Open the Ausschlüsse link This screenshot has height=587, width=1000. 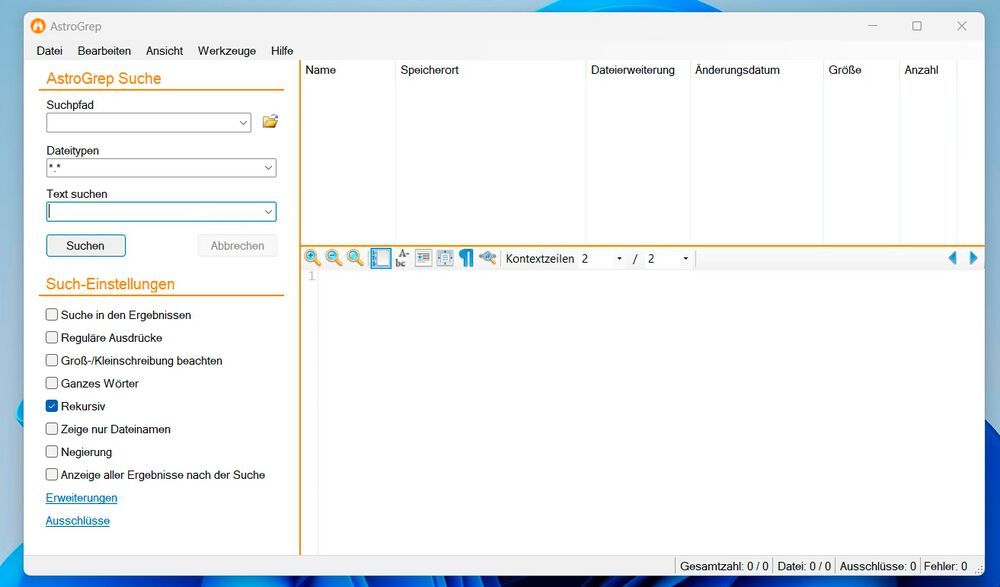(78, 521)
